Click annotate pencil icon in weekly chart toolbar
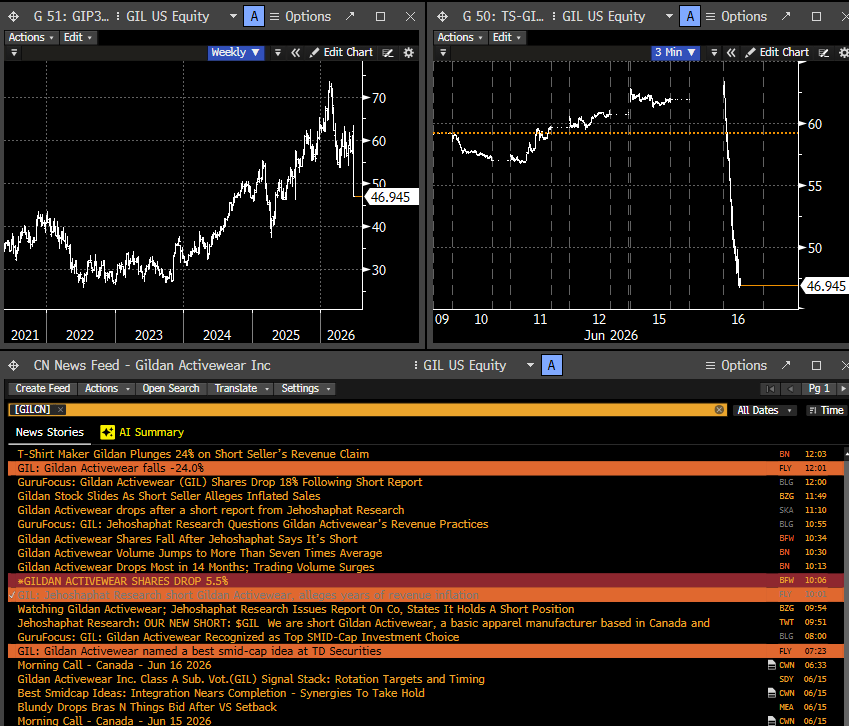 (388, 53)
